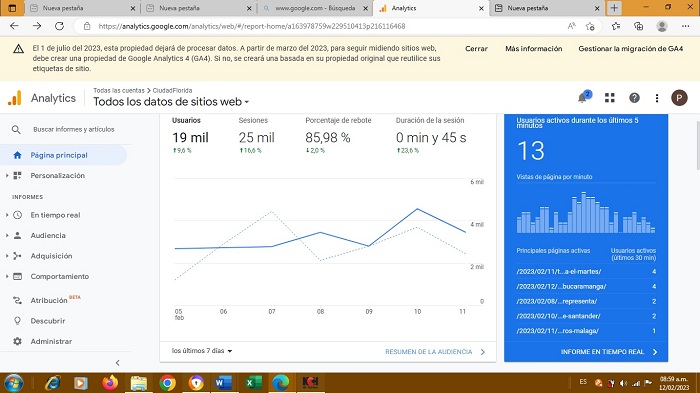Open Administrar gear icon
Viewport: 700px width, 393px height.
click(17, 341)
